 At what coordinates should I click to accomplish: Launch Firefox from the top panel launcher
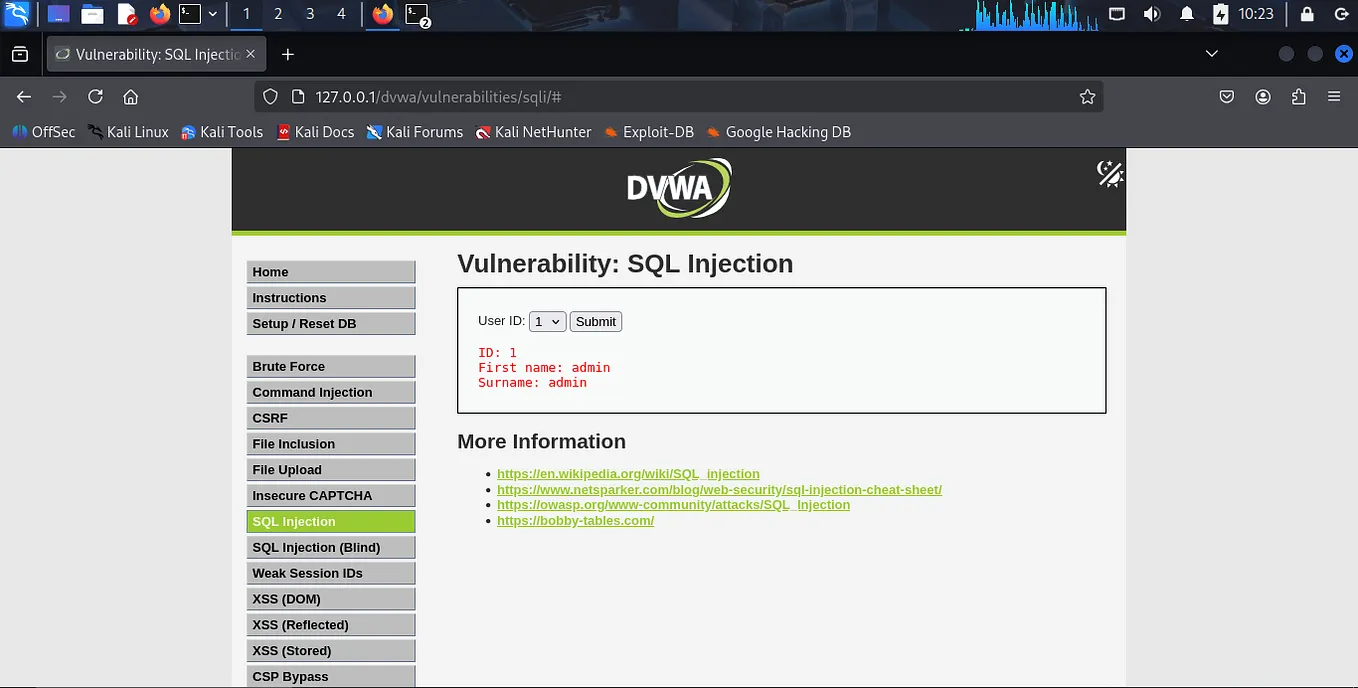click(x=159, y=14)
